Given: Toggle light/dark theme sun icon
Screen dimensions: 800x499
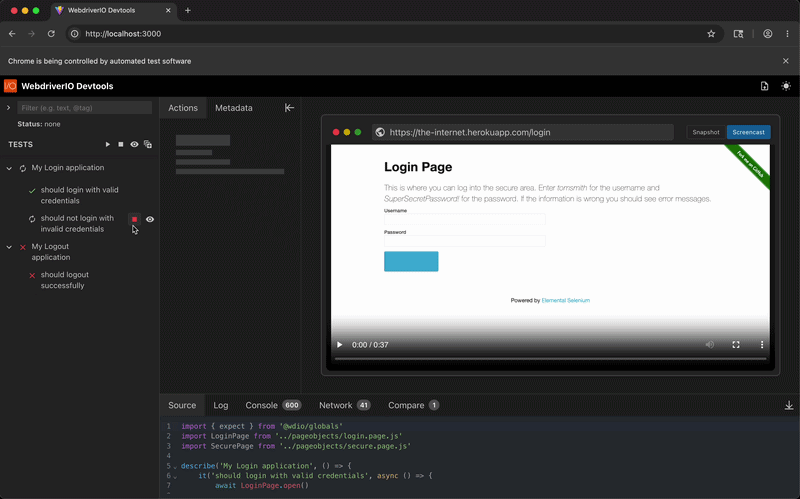Looking at the screenshot, I should click(786, 86).
